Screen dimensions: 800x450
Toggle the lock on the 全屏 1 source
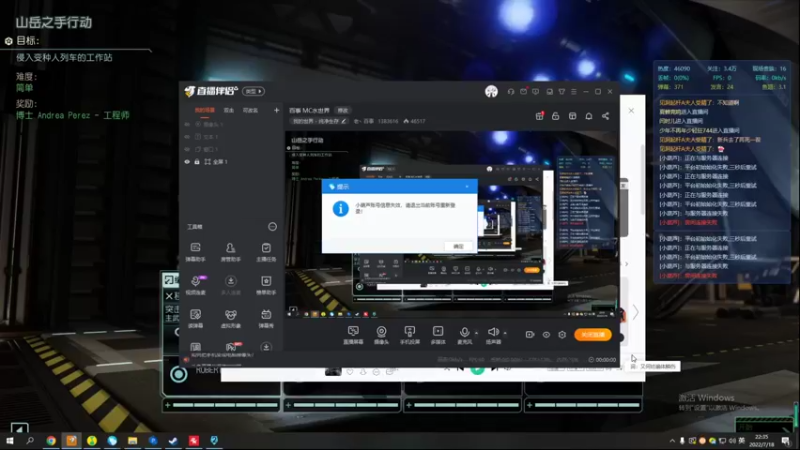pos(197,162)
